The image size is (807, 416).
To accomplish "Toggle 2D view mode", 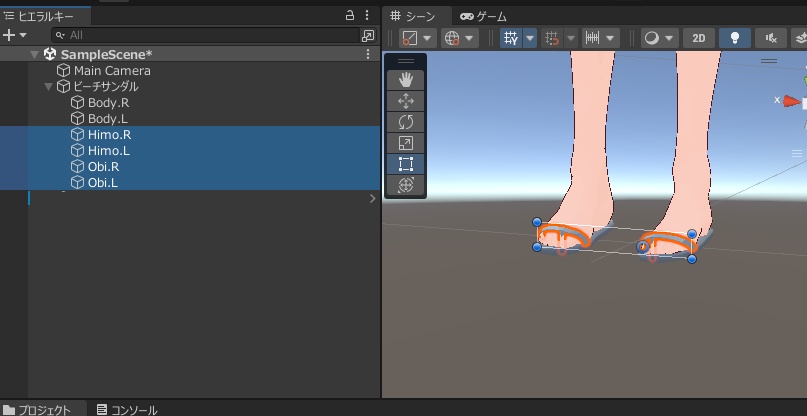I will click(x=698, y=38).
